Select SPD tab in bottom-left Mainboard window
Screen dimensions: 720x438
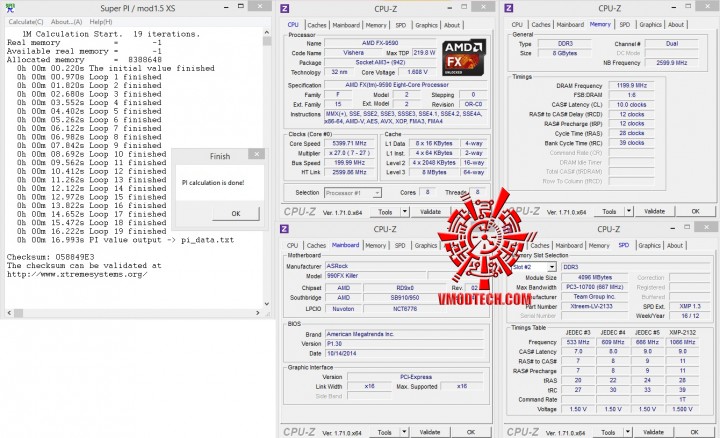[400, 246]
